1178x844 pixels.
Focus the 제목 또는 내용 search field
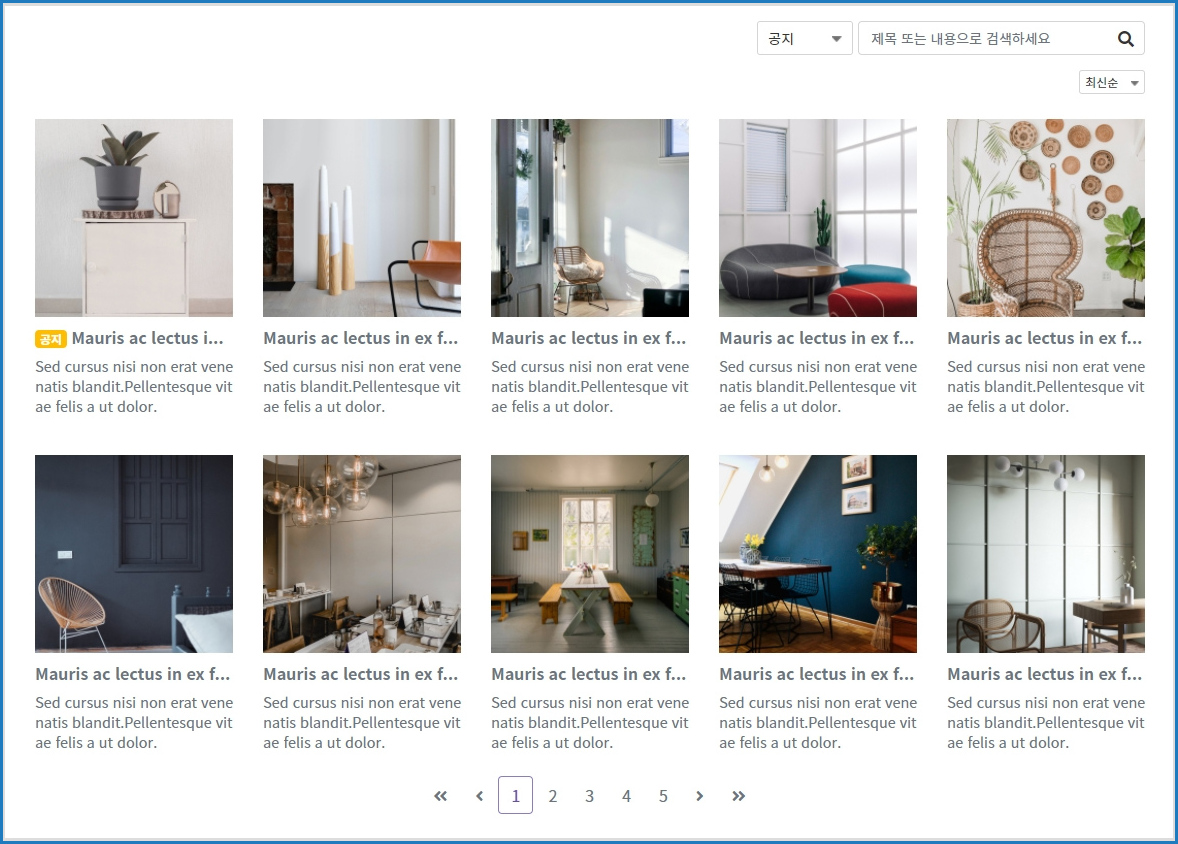985,39
